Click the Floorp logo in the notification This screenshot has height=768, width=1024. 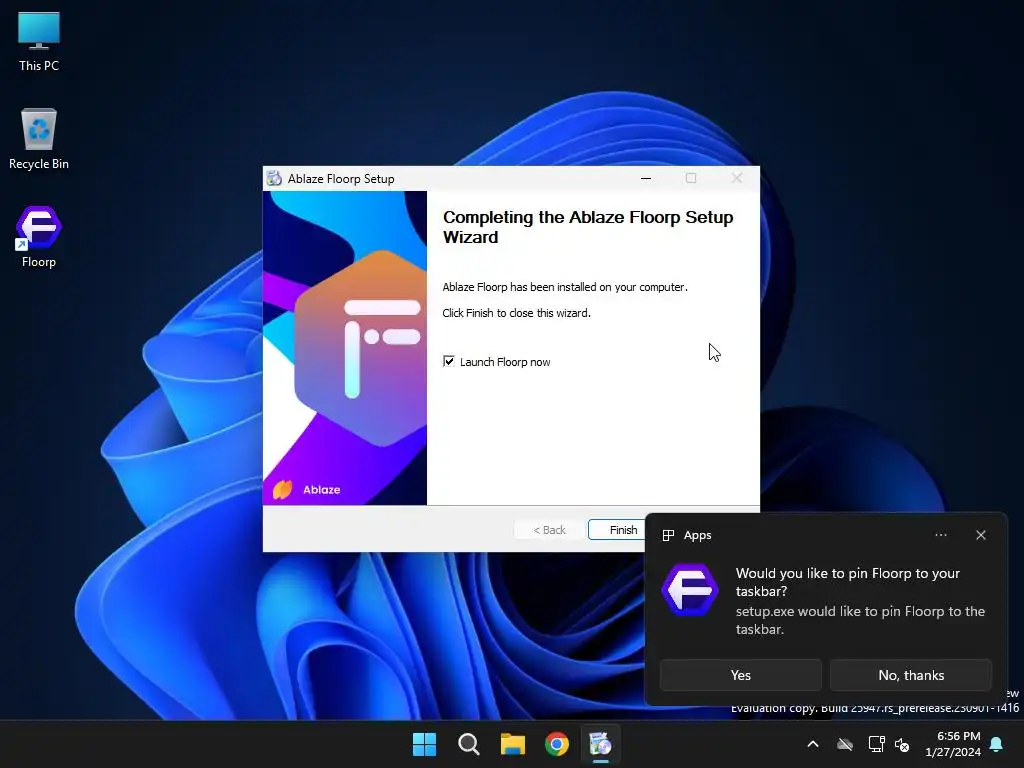point(690,590)
